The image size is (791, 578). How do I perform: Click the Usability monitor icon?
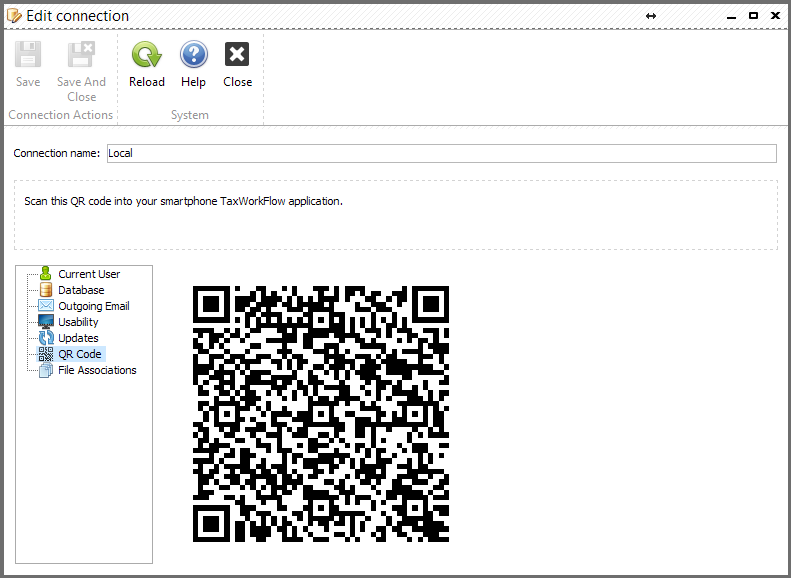pyautogui.click(x=46, y=322)
